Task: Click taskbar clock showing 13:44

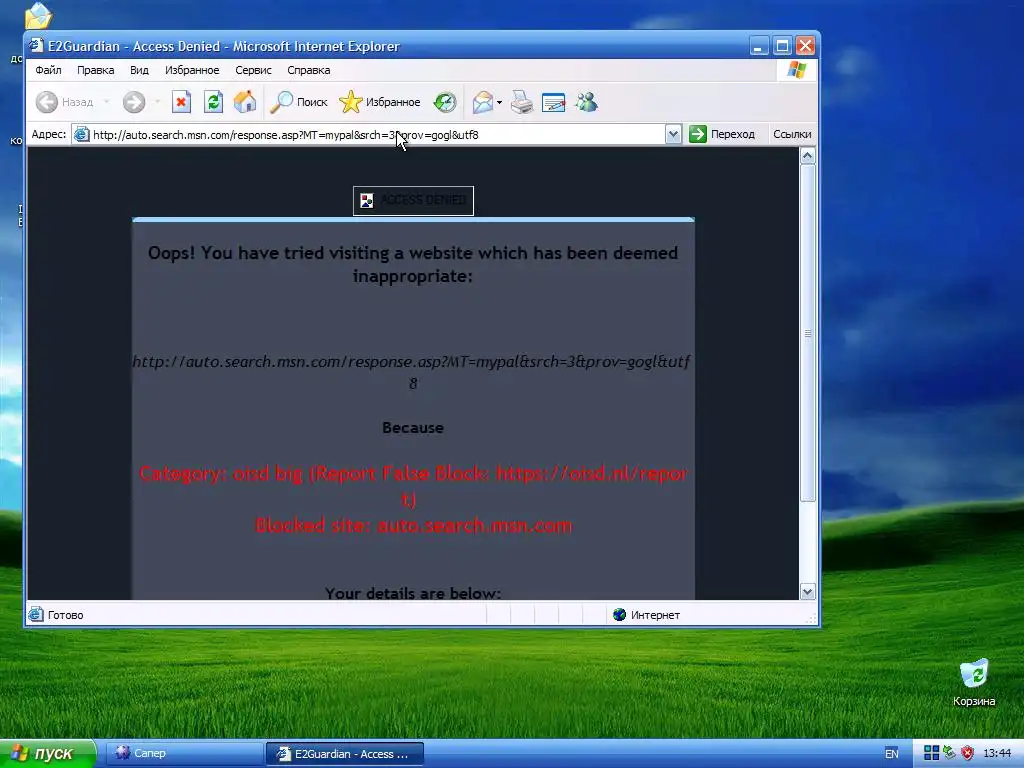Action: (997, 753)
